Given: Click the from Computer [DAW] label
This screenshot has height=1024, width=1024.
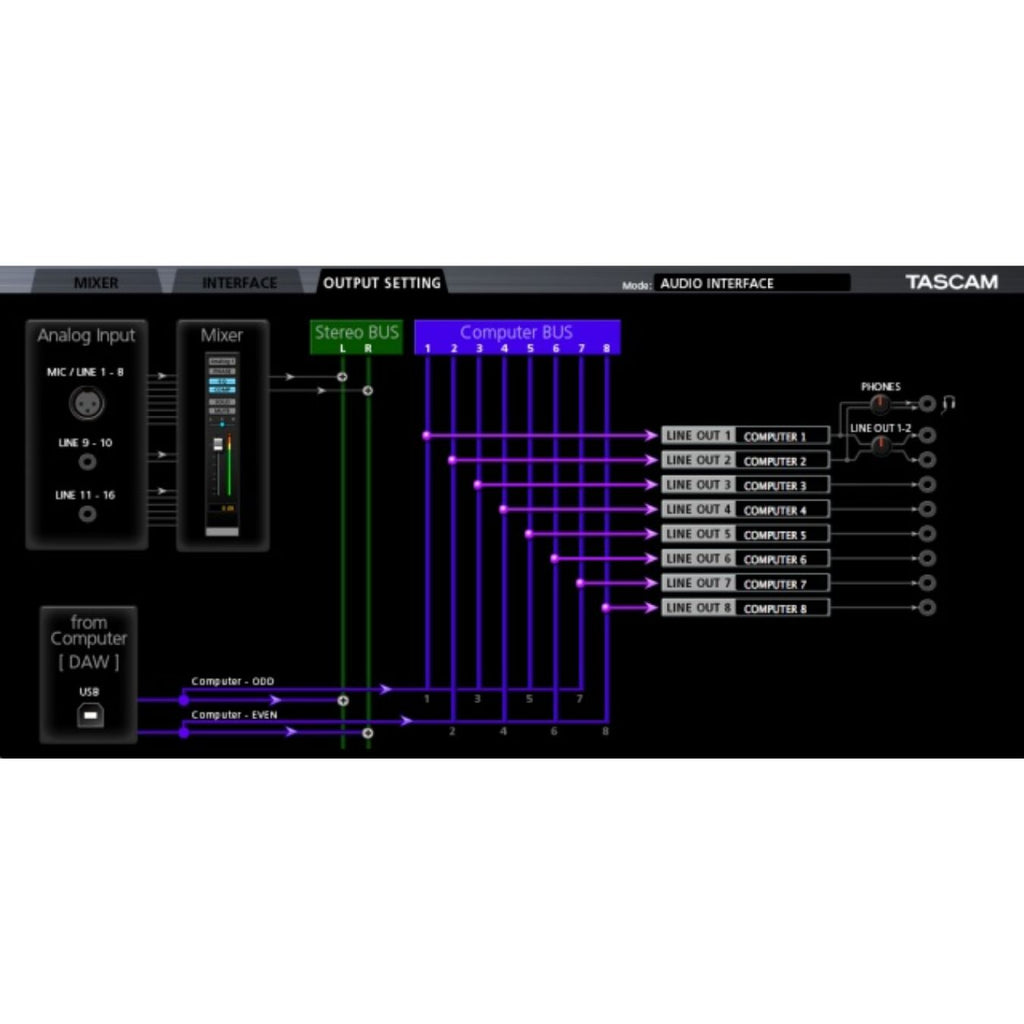Looking at the screenshot, I should tap(89, 643).
